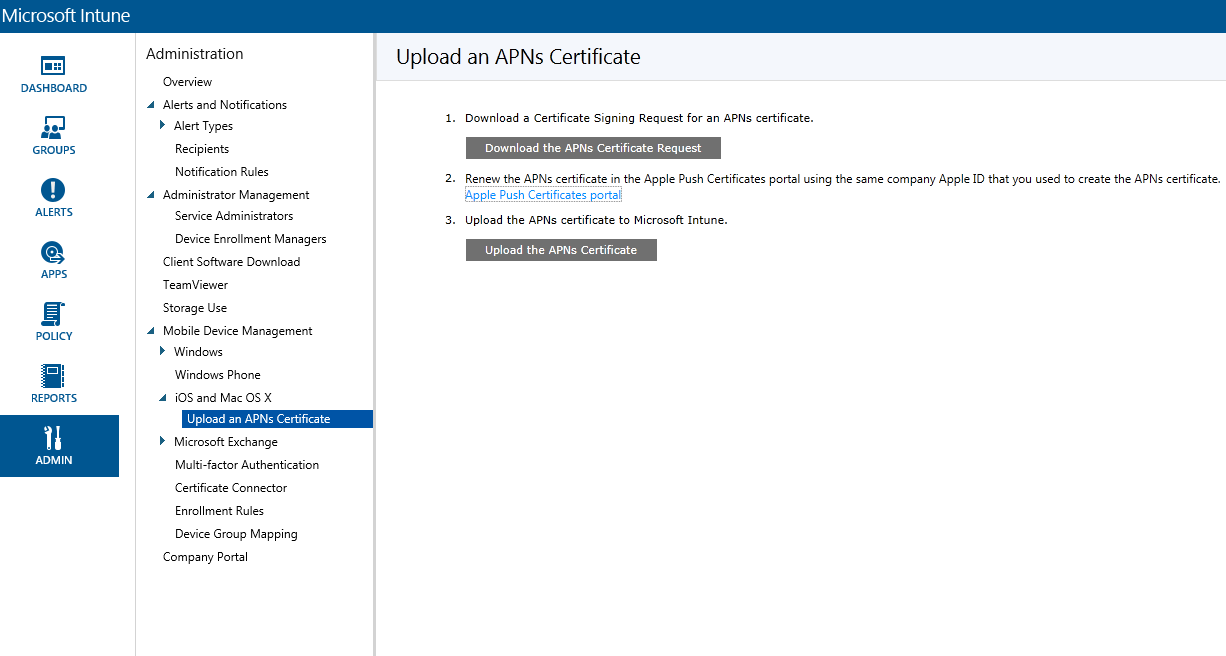Expand the Alert Types tree node arrow
The image size is (1226, 656).
pos(163,126)
